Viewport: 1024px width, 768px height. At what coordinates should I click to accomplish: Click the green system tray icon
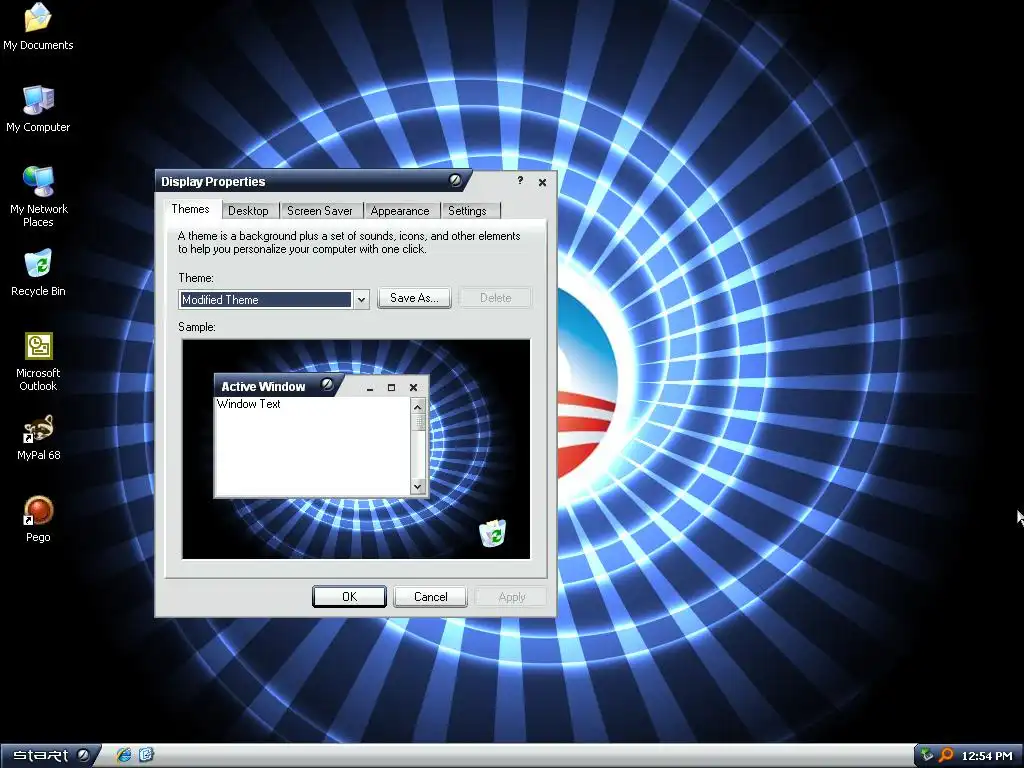pyautogui.click(x=926, y=756)
